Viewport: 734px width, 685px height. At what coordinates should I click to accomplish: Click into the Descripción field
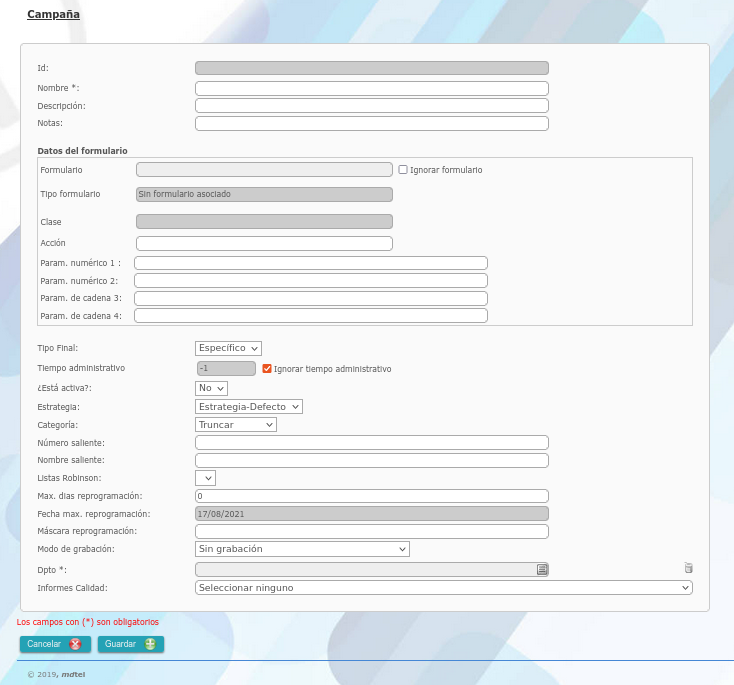click(372, 105)
